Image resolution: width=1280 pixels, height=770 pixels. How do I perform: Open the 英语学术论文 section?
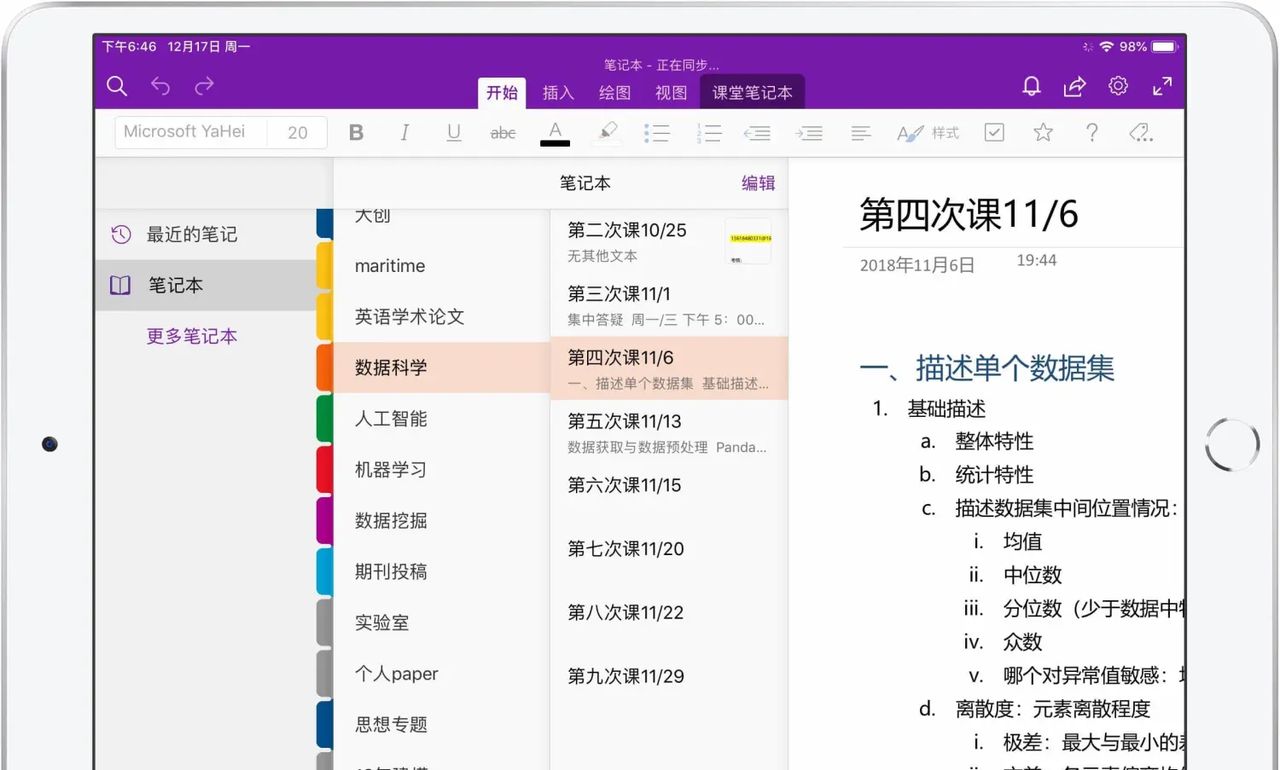click(x=441, y=317)
